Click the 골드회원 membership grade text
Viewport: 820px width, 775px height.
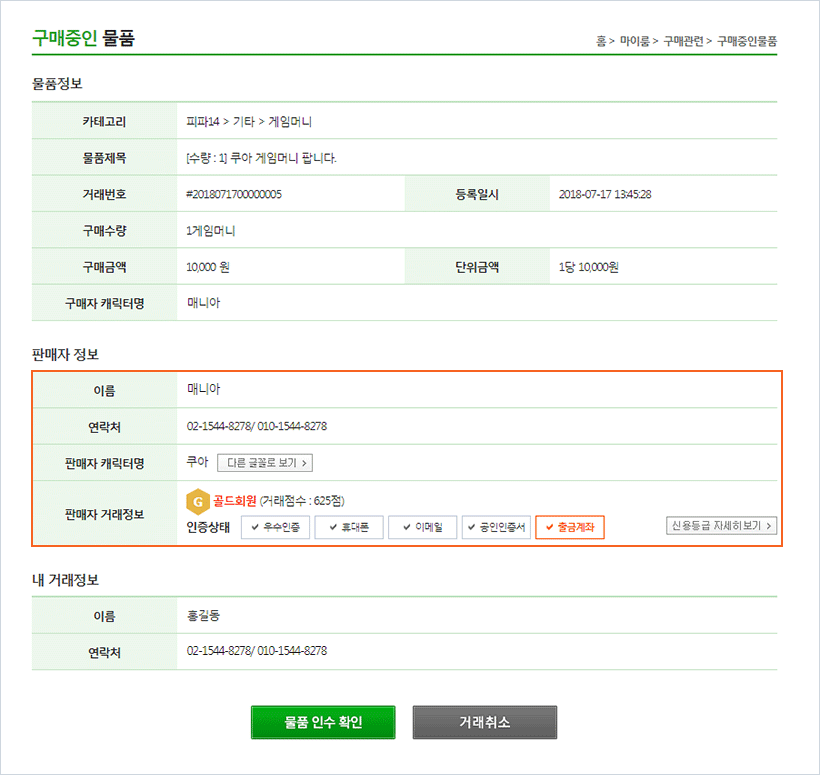tap(235, 501)
